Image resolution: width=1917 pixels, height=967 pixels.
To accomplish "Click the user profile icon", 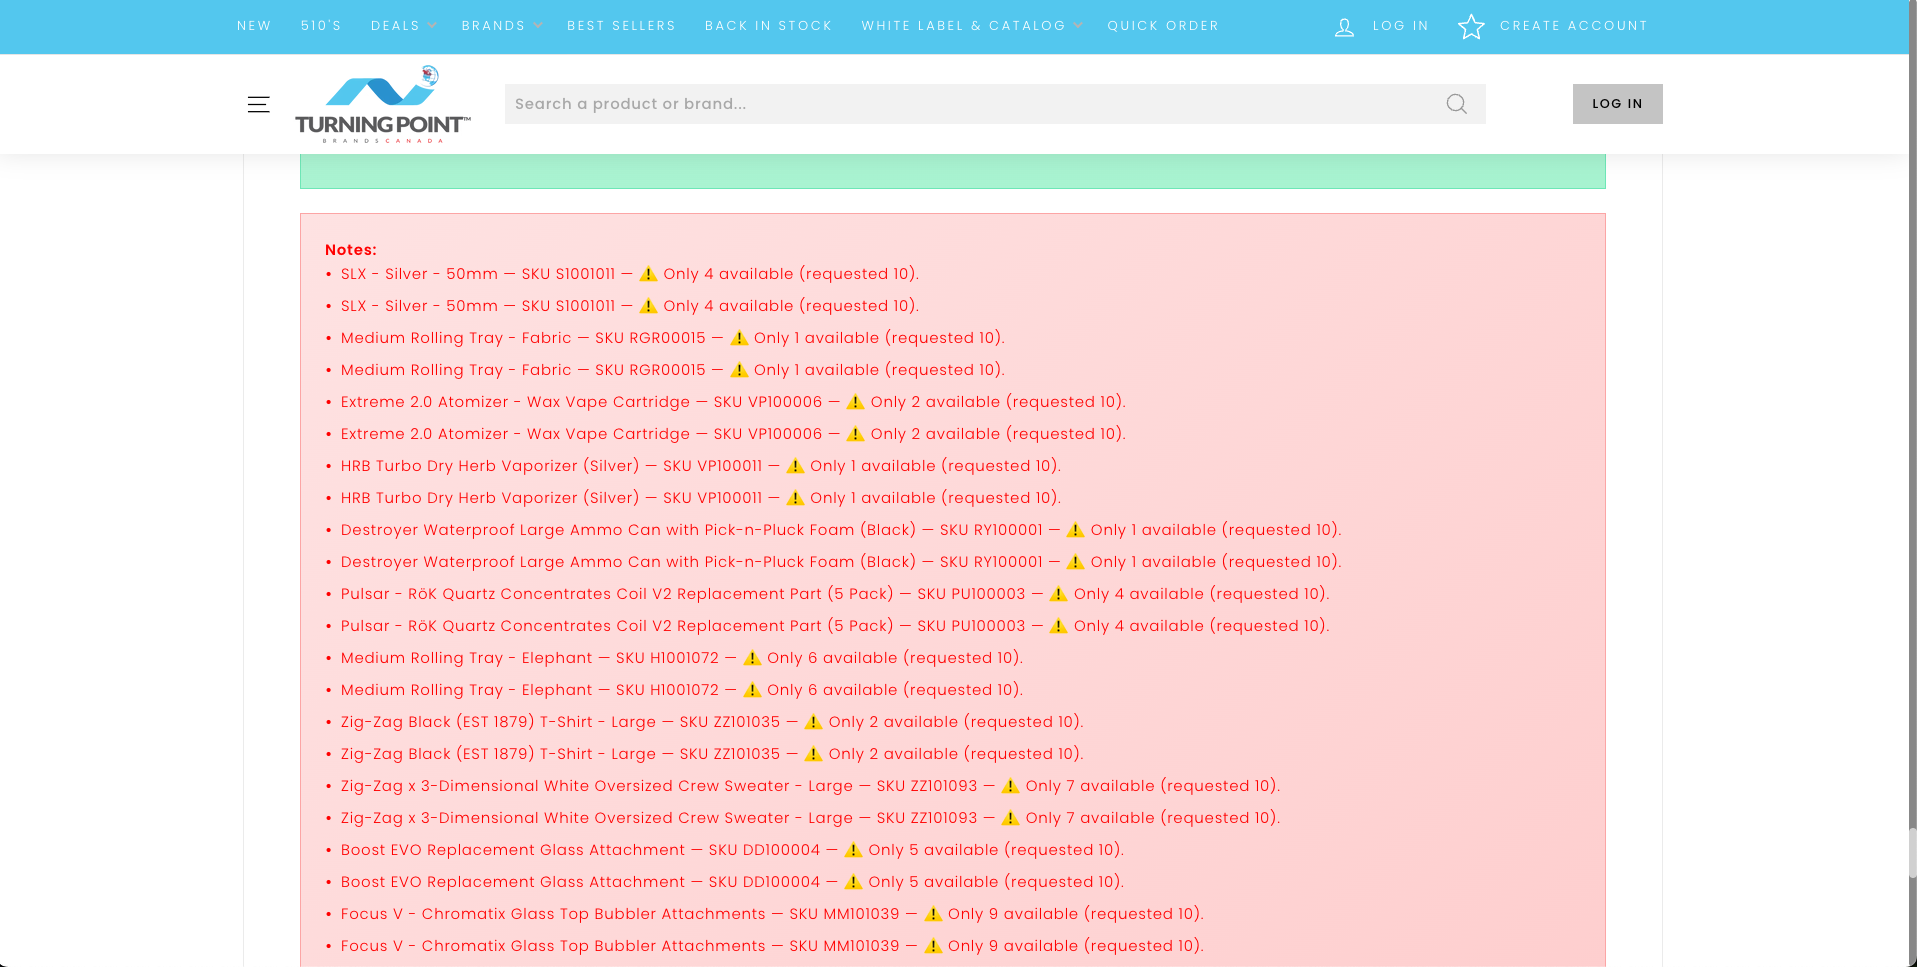I will coord(1344,27).
